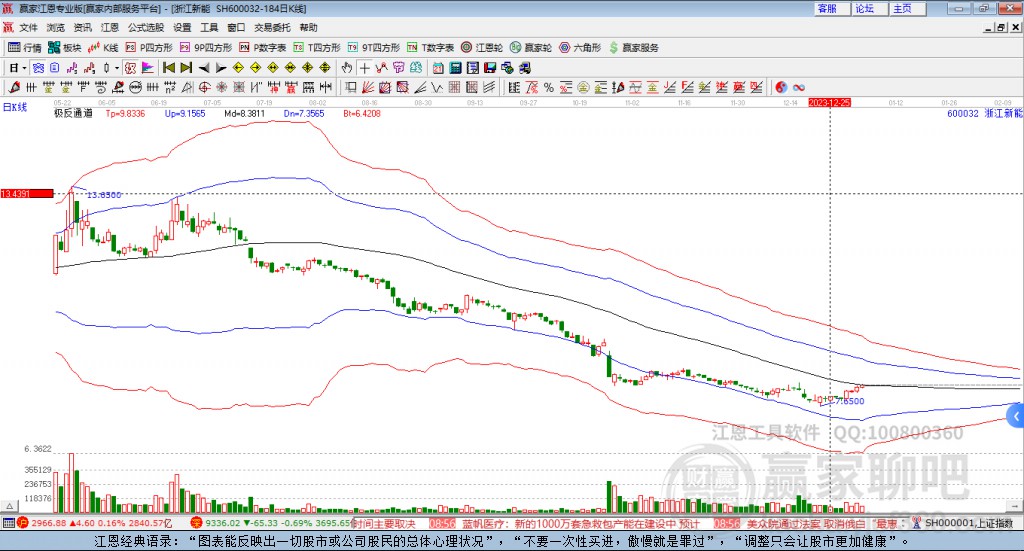Open the 板块 sector view
The width and height of the screenshot is (1024, 551).
64,48
